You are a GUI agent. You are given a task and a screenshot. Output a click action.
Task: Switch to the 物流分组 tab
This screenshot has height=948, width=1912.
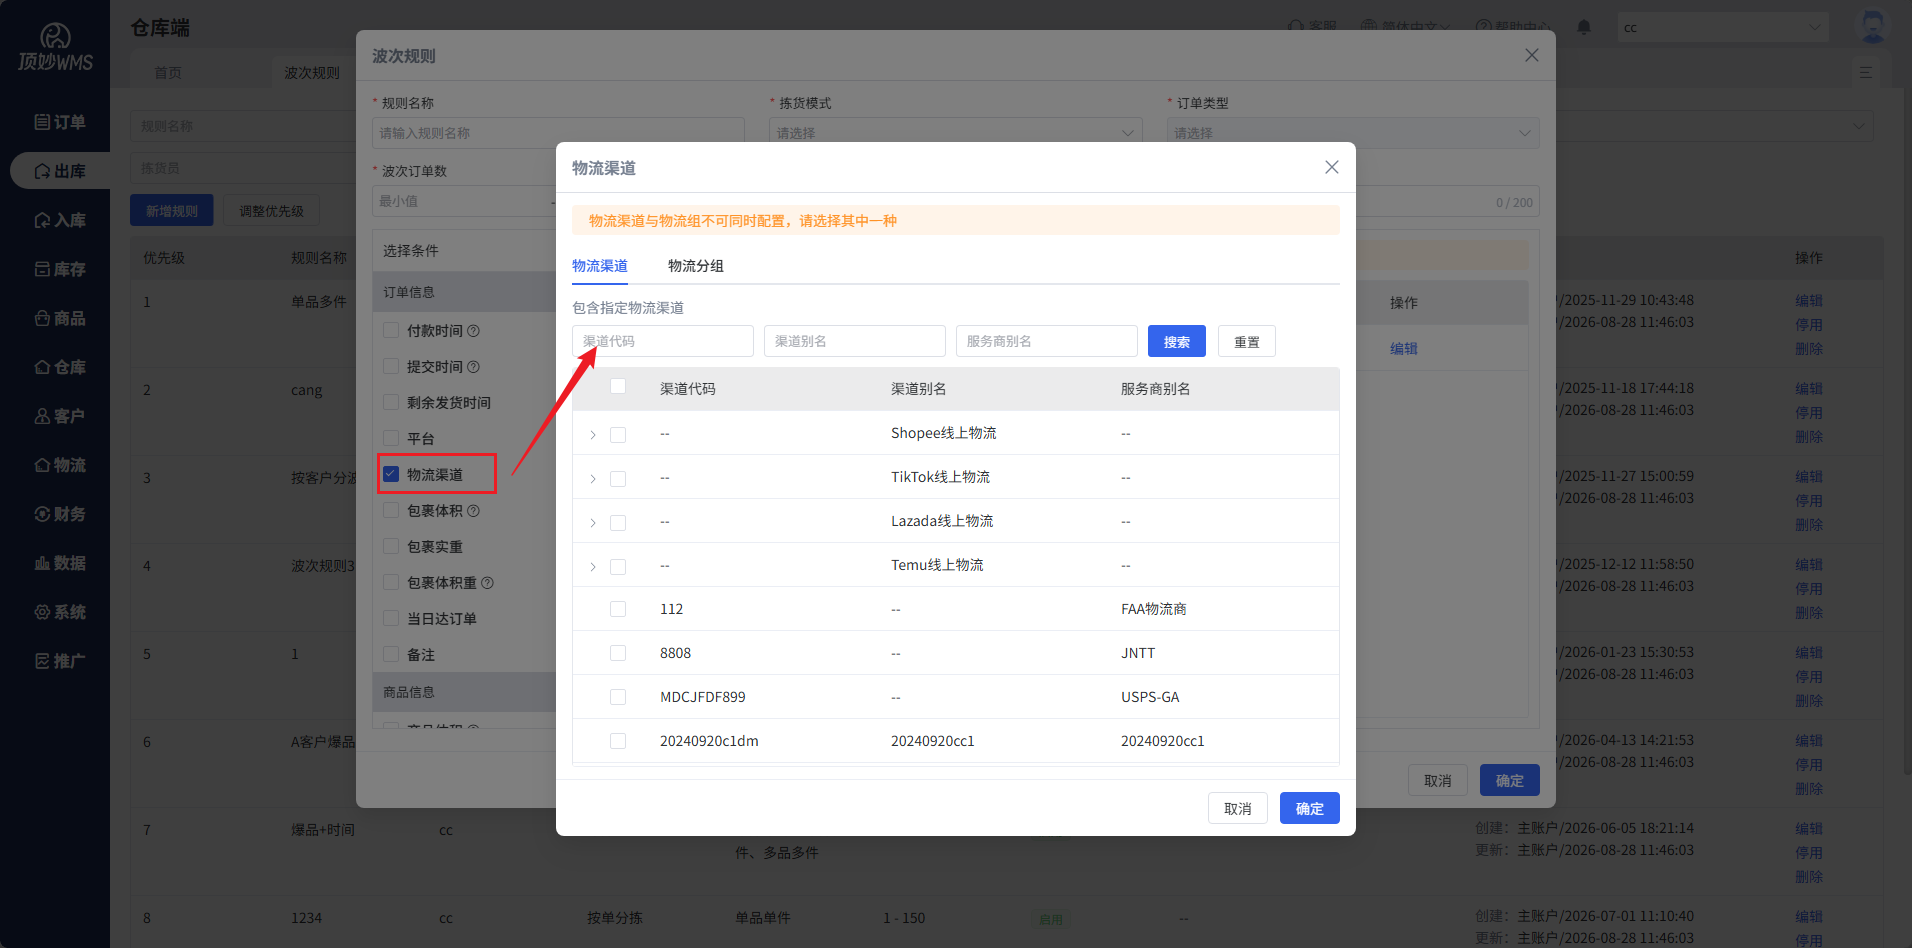click(696, 266)
